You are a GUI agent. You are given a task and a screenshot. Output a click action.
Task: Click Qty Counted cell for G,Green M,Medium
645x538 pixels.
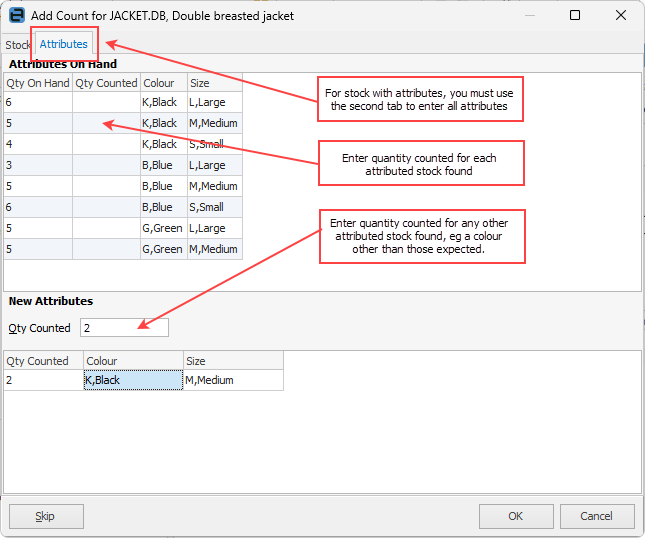pyautogui.click(x=106, y=249)
